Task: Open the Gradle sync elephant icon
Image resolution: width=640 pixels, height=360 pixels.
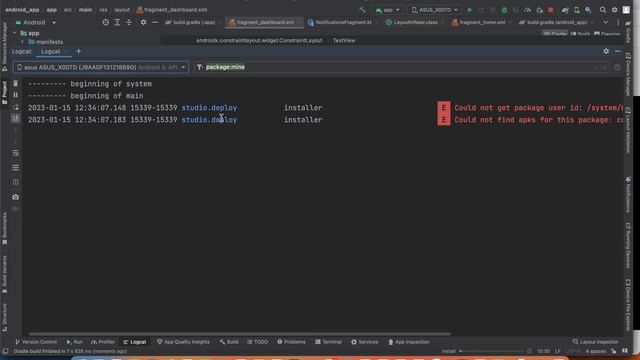Action: point(565,10)
